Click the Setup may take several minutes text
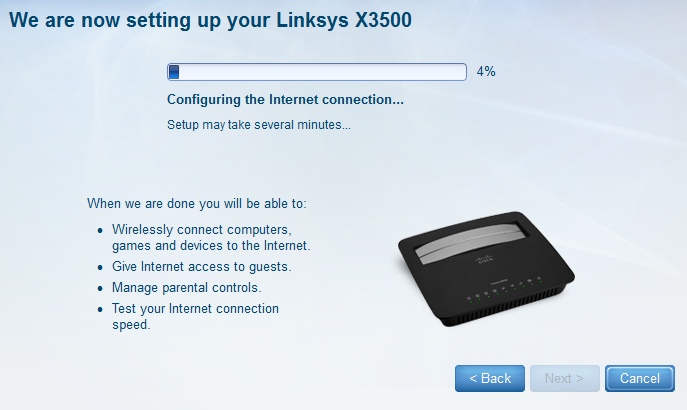Image resolution: width=687 pixels, height=410 pixels. pos(259,125)
